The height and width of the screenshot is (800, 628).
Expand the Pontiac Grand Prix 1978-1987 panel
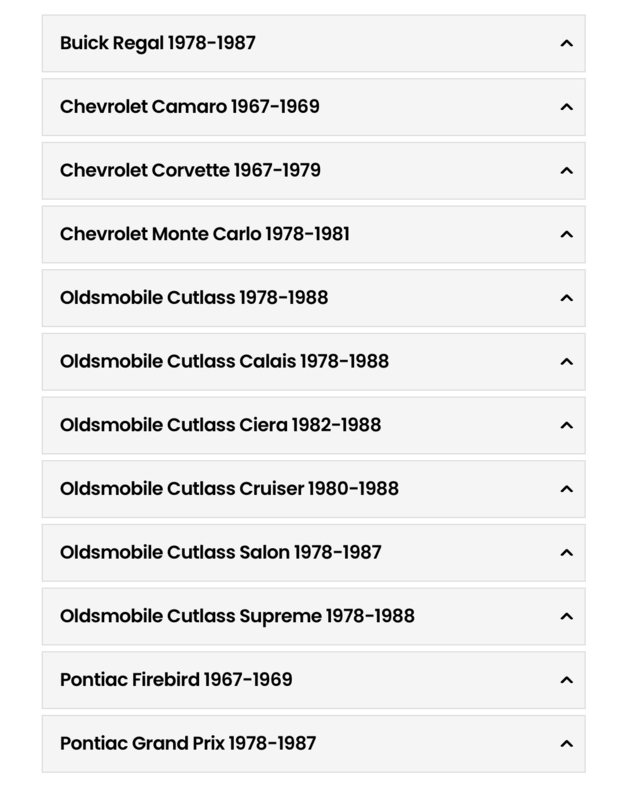(313, 744)
